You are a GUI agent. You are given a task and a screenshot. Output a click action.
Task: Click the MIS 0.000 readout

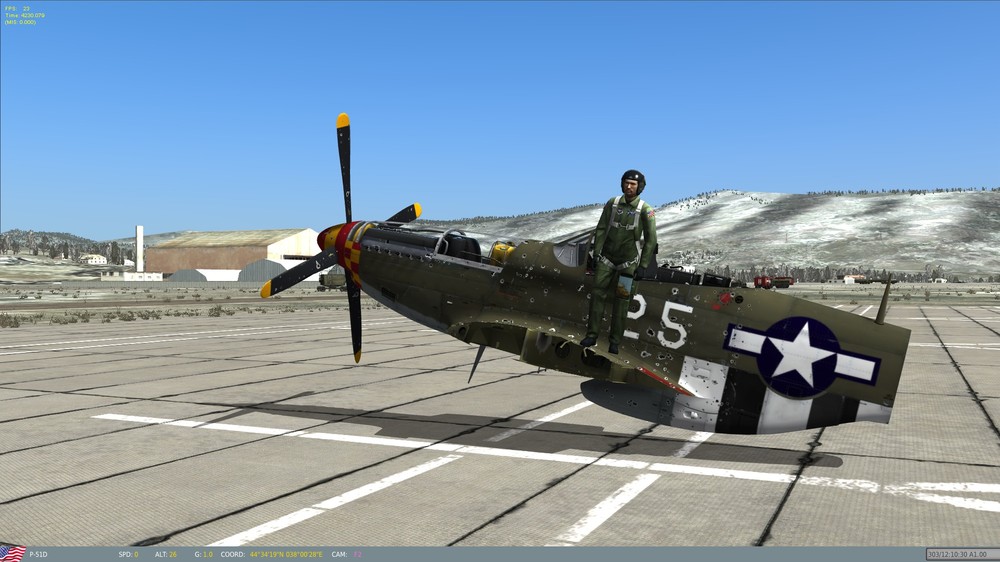click(20, 22)
